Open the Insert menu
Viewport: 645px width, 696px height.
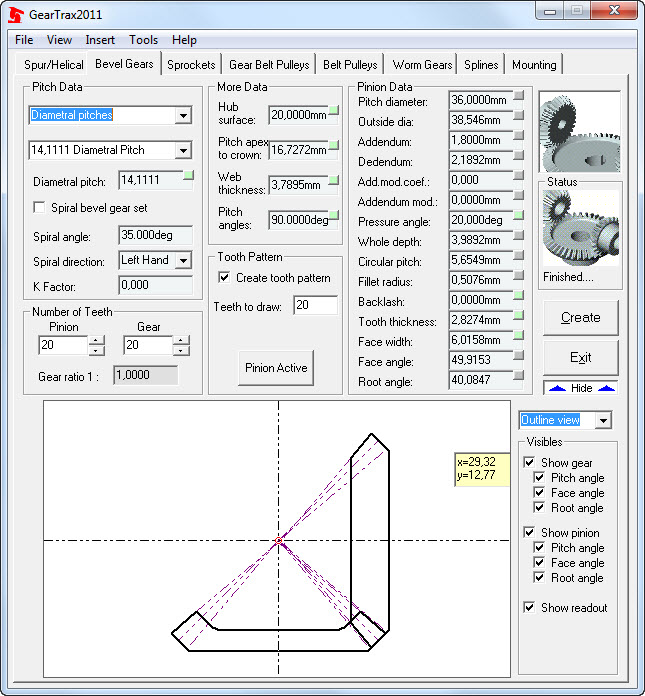tap(100, 40)
